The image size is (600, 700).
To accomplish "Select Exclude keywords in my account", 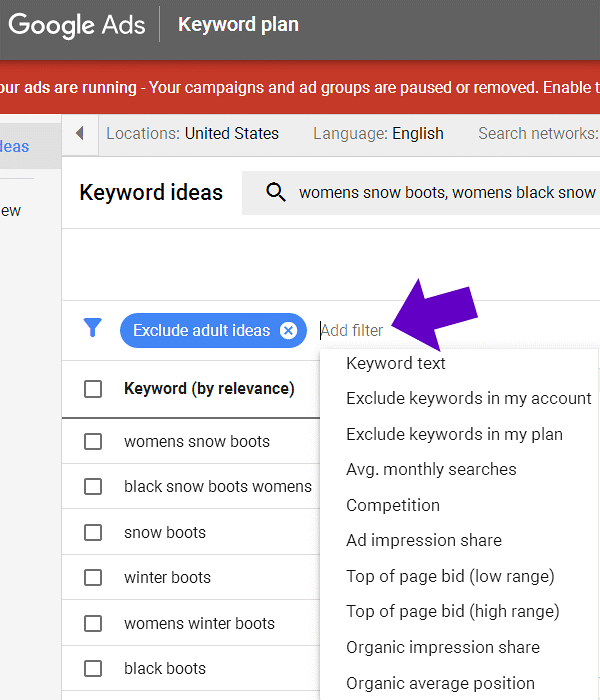I will coord(468,398).
